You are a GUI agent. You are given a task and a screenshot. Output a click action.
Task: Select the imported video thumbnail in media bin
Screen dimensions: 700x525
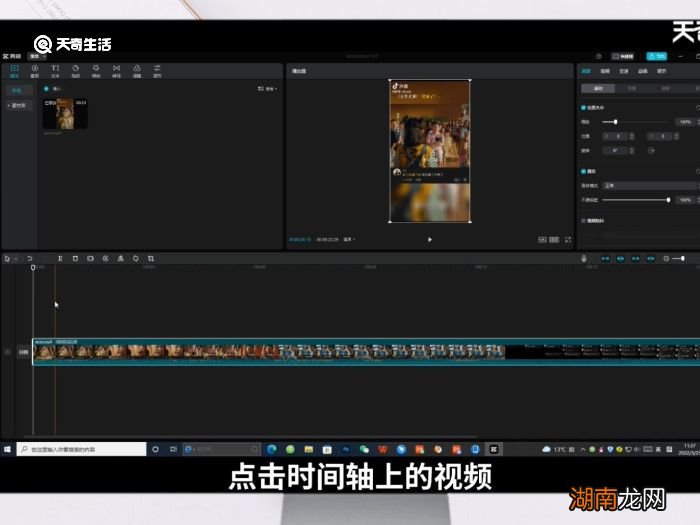pyautogui.click(x=65, y=114)
